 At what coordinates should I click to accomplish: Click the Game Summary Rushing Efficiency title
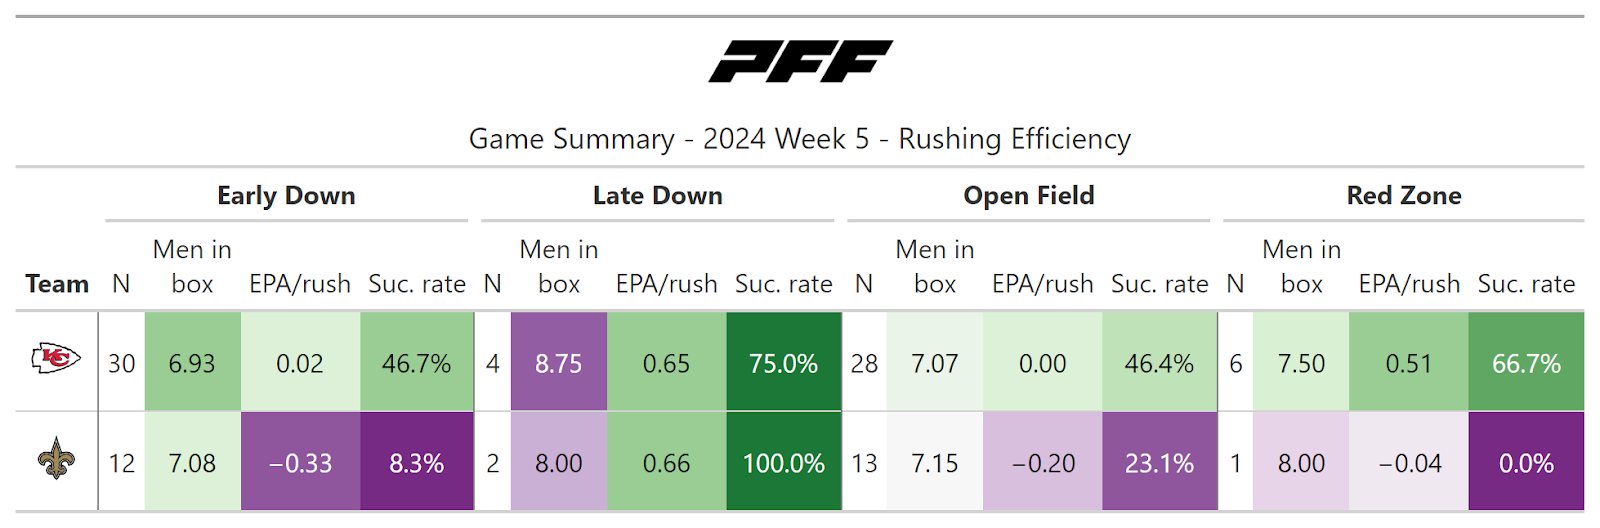pyautogui.click(x=800, y=139)
